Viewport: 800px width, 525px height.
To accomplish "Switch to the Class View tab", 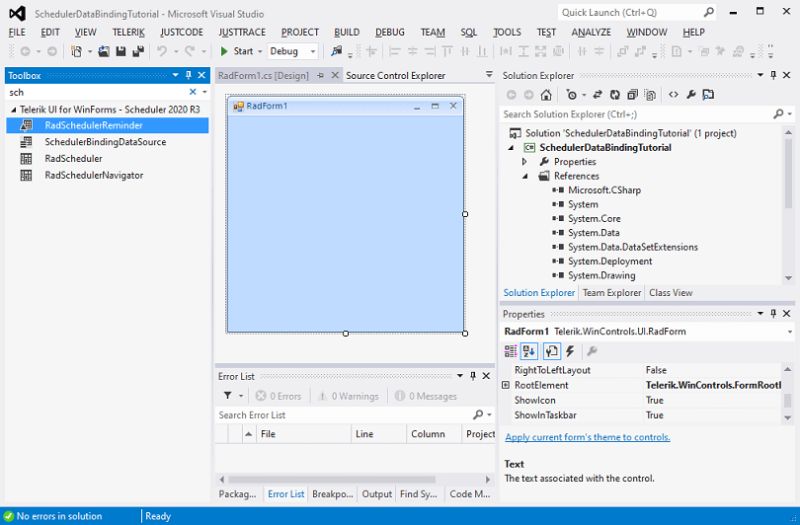I will (x=670, y=293).
